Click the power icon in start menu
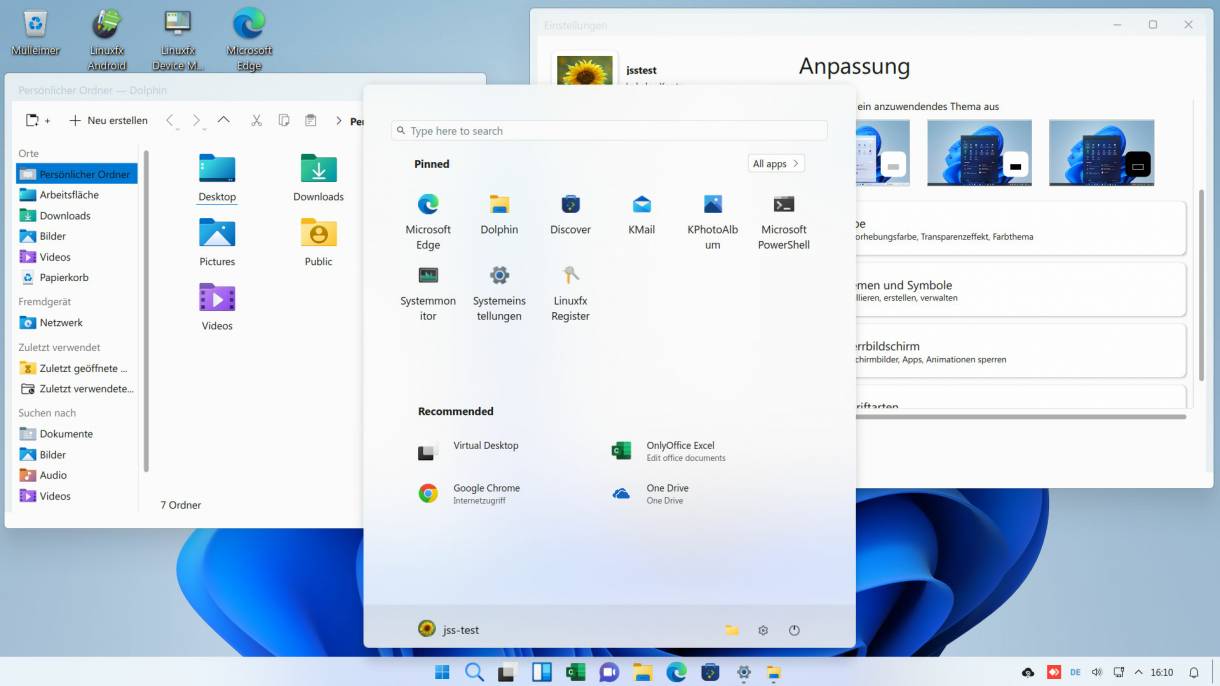 coord(794,630)
